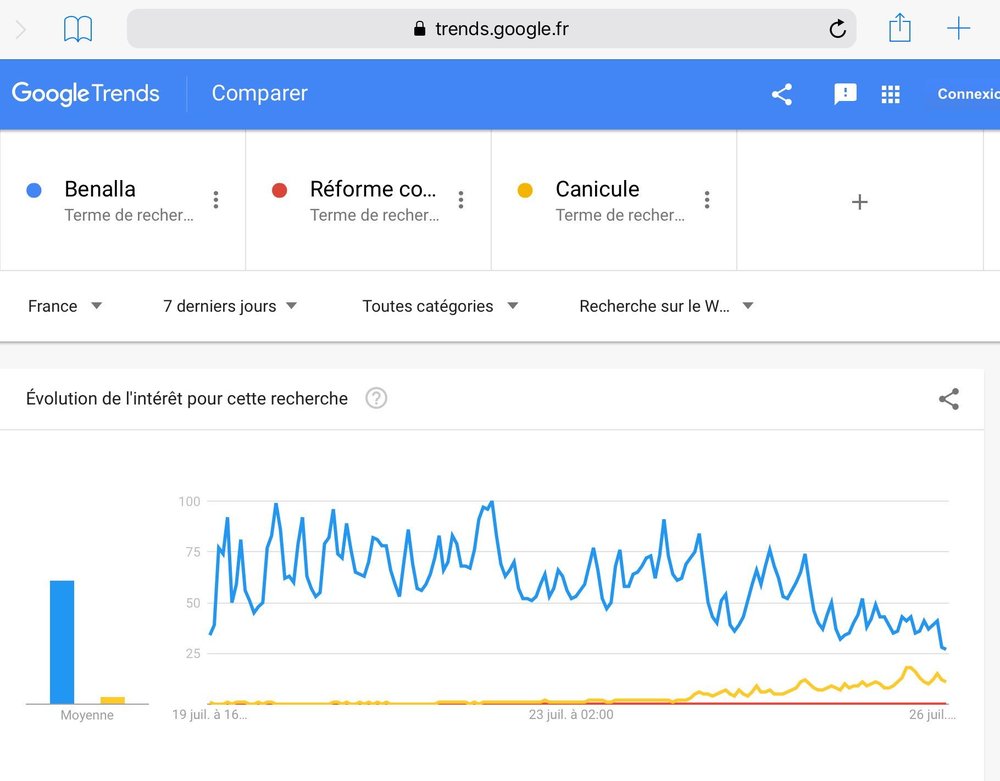Open options menu for Réforme term

[x=461, y=200]
